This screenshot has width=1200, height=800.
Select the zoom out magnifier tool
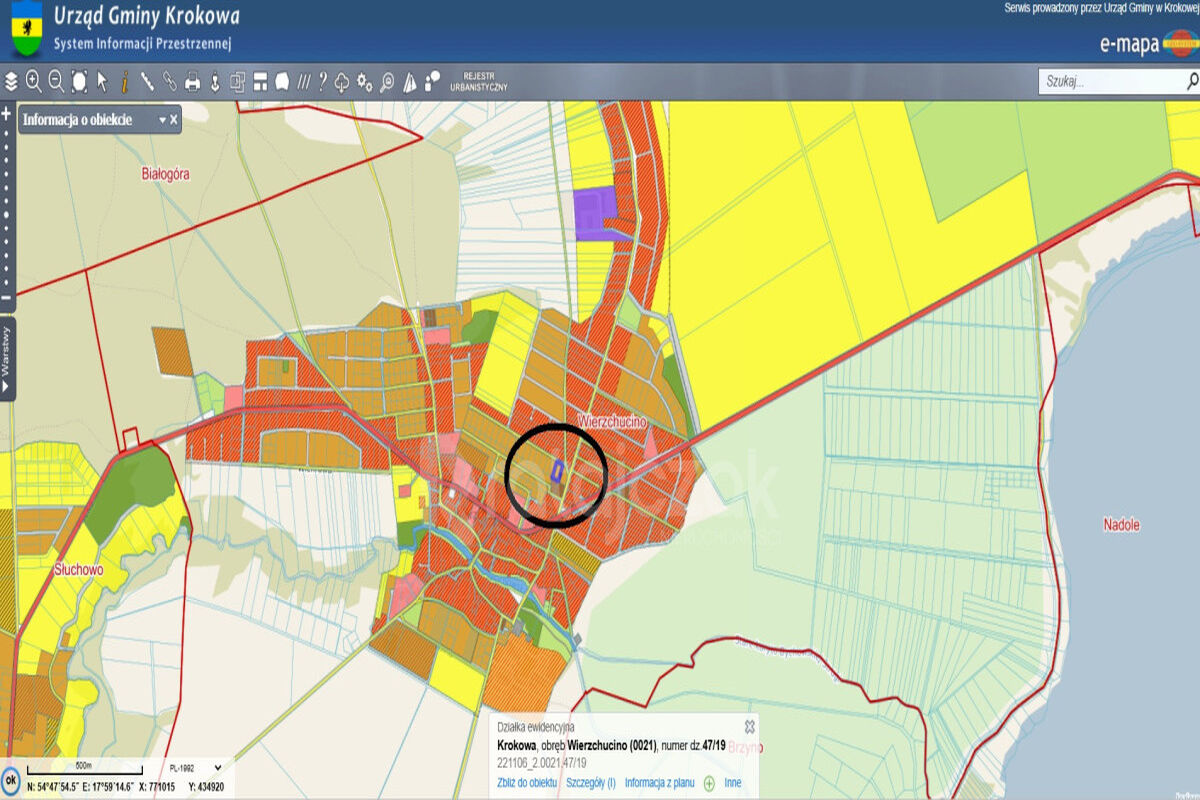coord(56,81)
